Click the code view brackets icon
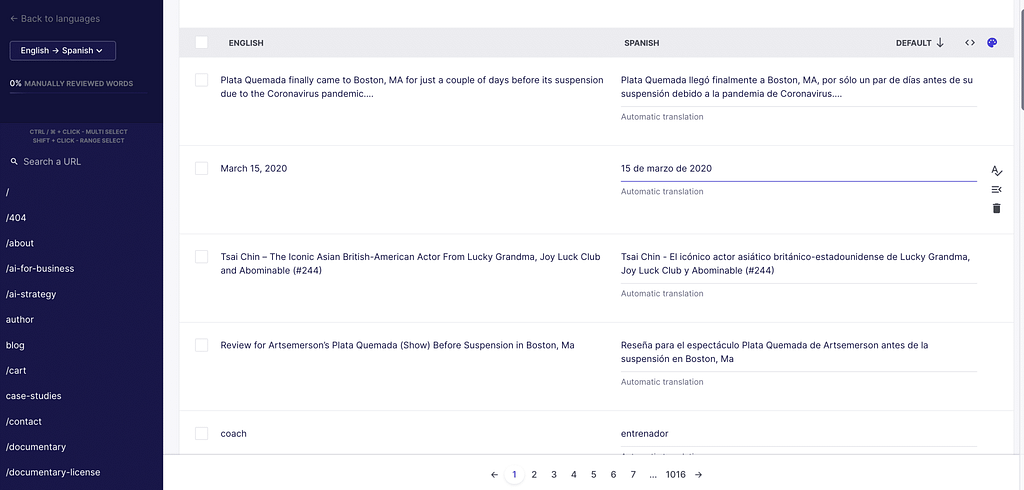The height and width of the screenshot is (490, 1024). (969, 43)
